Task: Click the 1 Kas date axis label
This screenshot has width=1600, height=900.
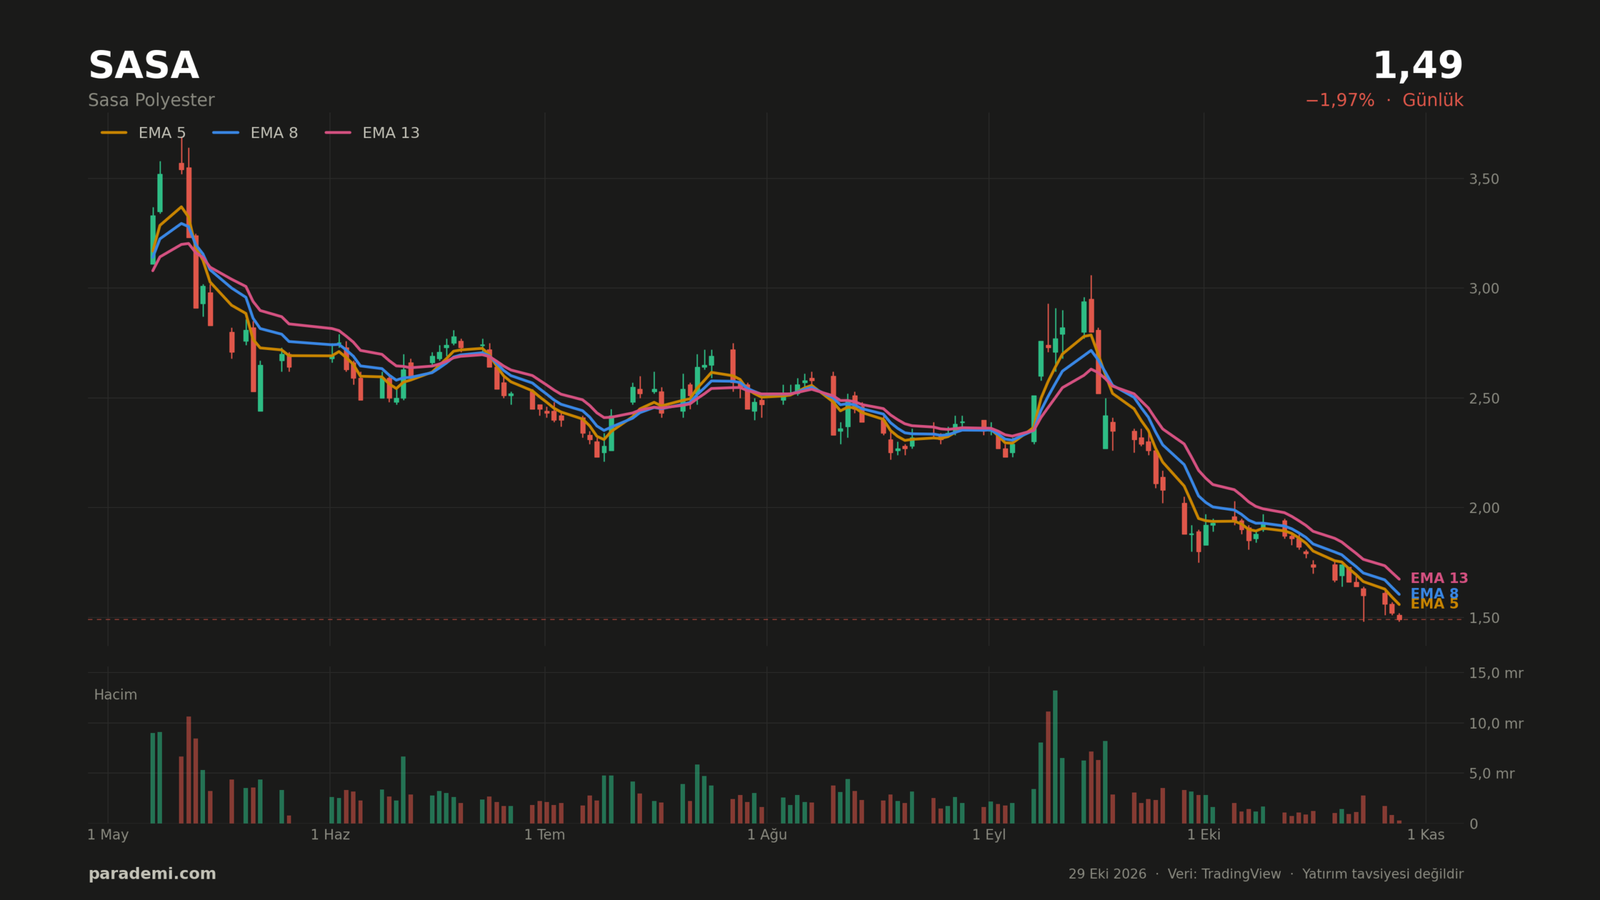Action: pyautogui.click(x=1425, y=835)
